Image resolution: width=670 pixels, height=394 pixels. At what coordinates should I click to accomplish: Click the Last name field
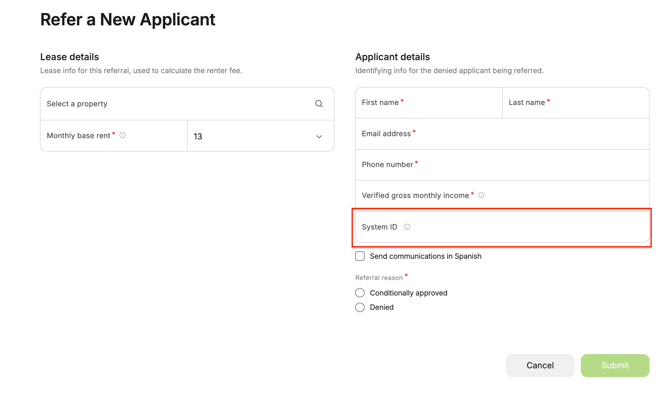point(576,103)
